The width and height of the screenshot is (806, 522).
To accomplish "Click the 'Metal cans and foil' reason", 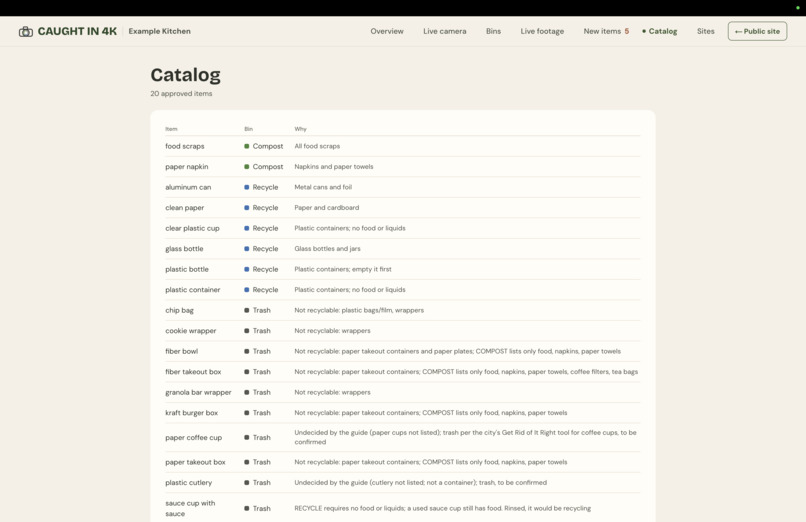I will (323, 188).
